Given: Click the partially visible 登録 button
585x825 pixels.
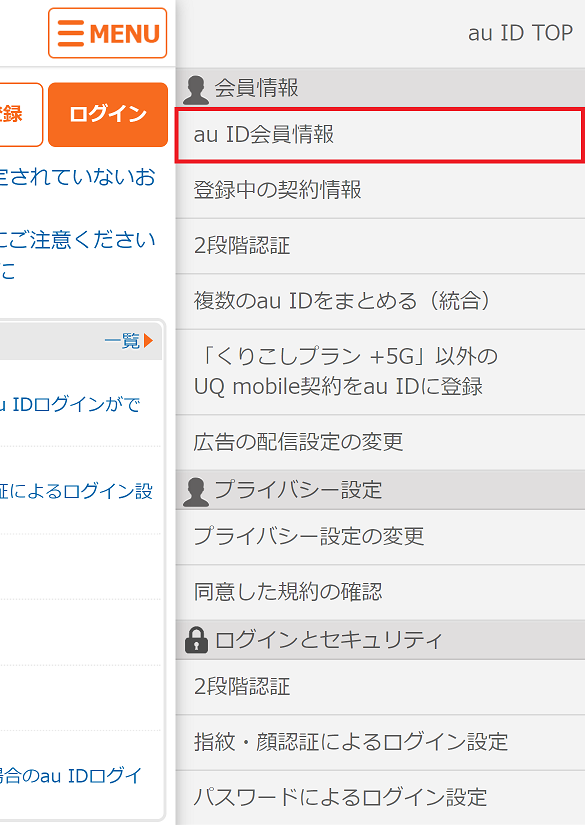Looking at the screenshot, I should point(21,114).
